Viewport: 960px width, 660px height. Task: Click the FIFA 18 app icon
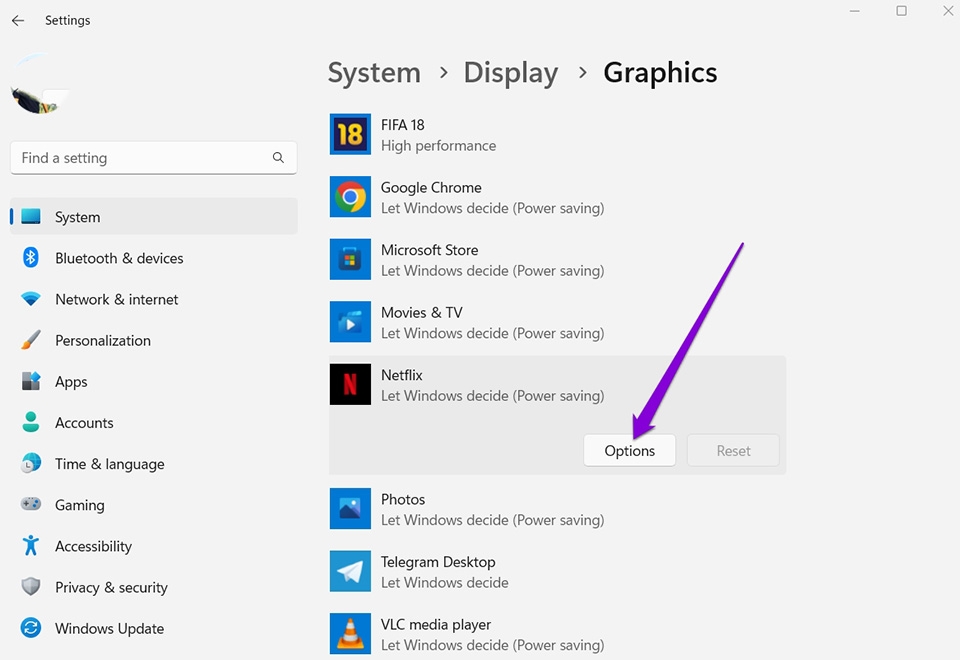[x=350, y=133]
